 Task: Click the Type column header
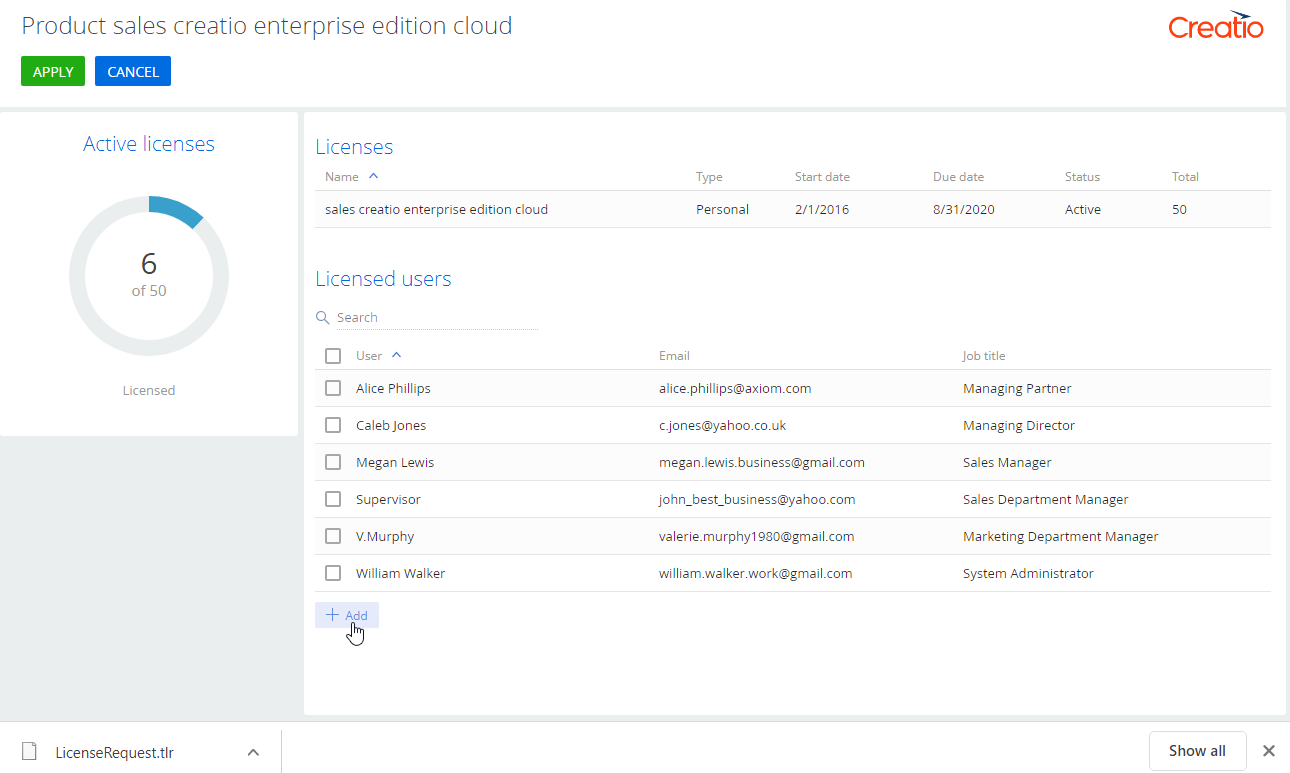pyautogui.click(x=709, y=177)
